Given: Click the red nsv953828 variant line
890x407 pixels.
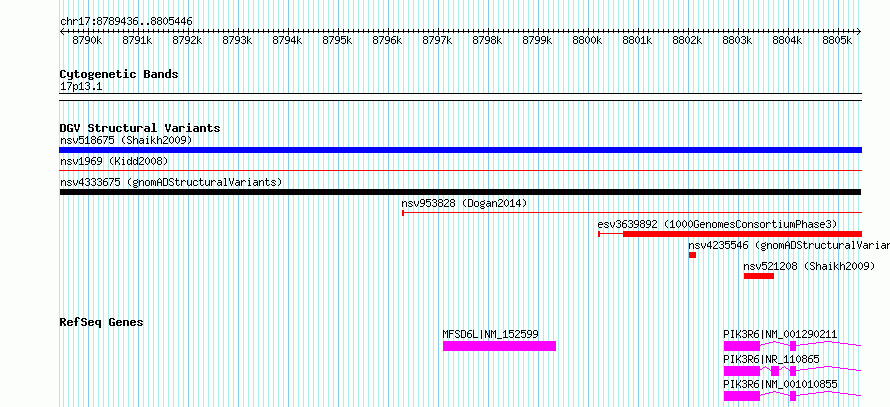Looking at the screenshot, I should pyautogui.click(x=632, y=213).
